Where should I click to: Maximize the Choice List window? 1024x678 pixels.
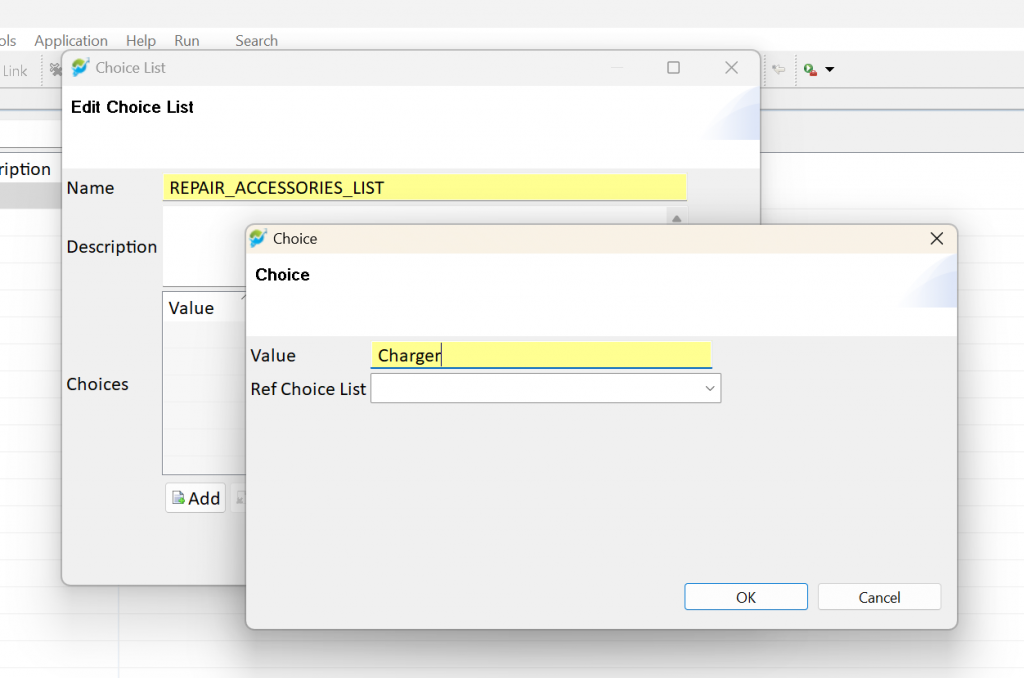point(673,67)
